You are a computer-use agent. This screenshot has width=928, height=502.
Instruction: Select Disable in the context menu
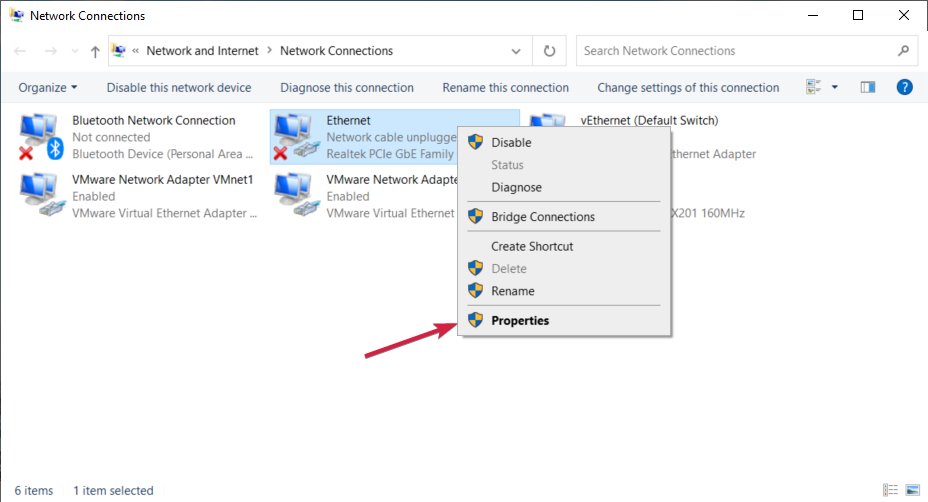coord(511,143)
